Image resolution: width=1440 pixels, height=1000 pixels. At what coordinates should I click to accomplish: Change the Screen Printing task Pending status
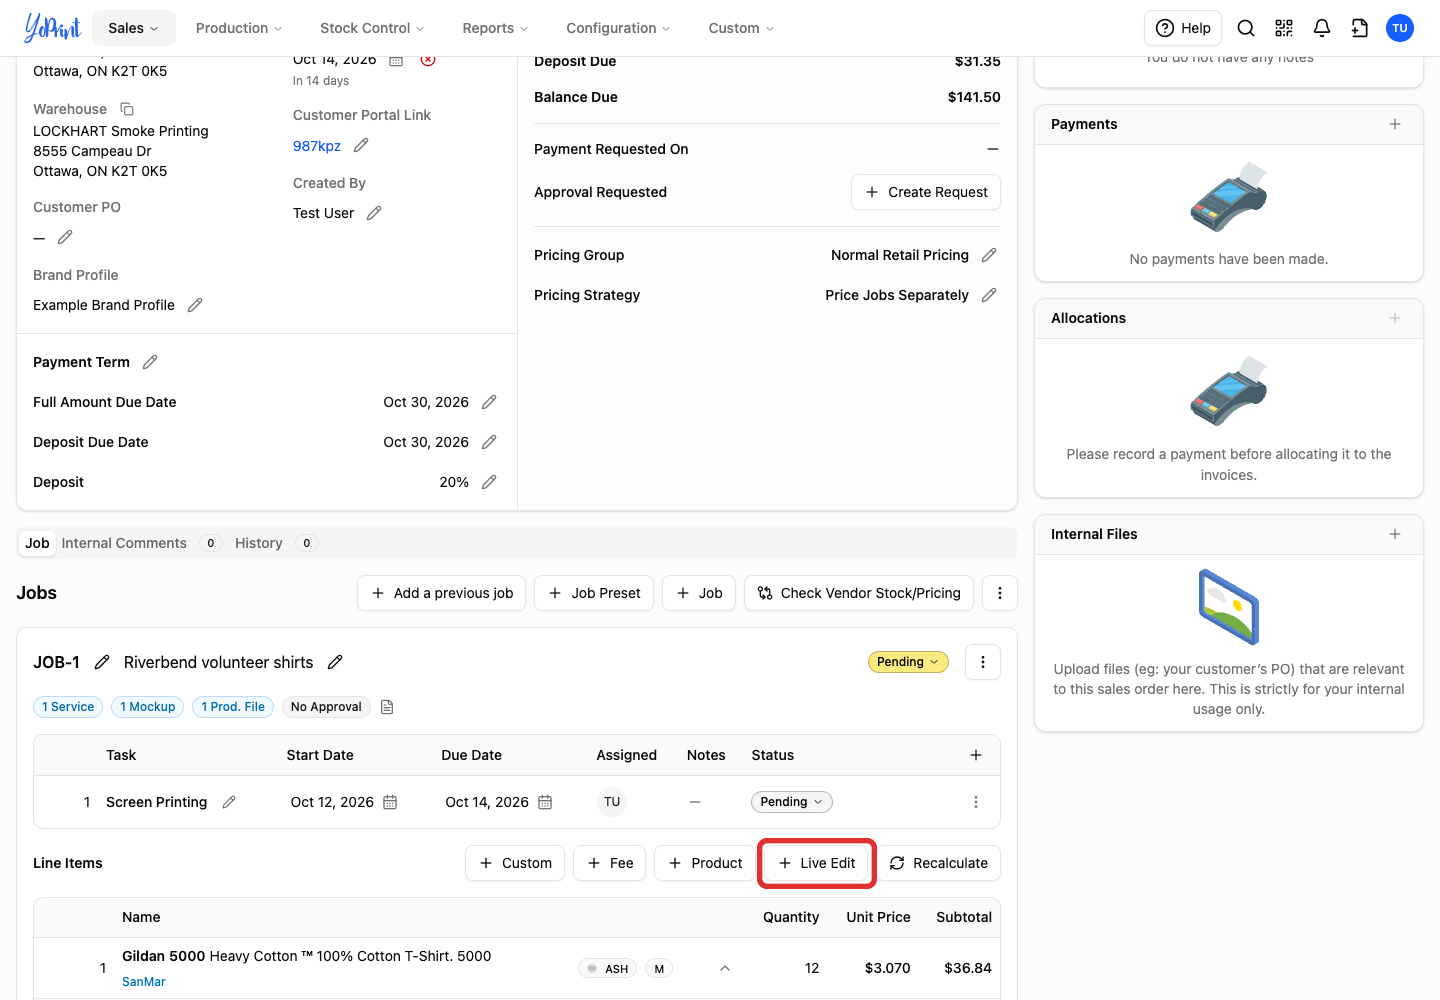pos(791,802)
